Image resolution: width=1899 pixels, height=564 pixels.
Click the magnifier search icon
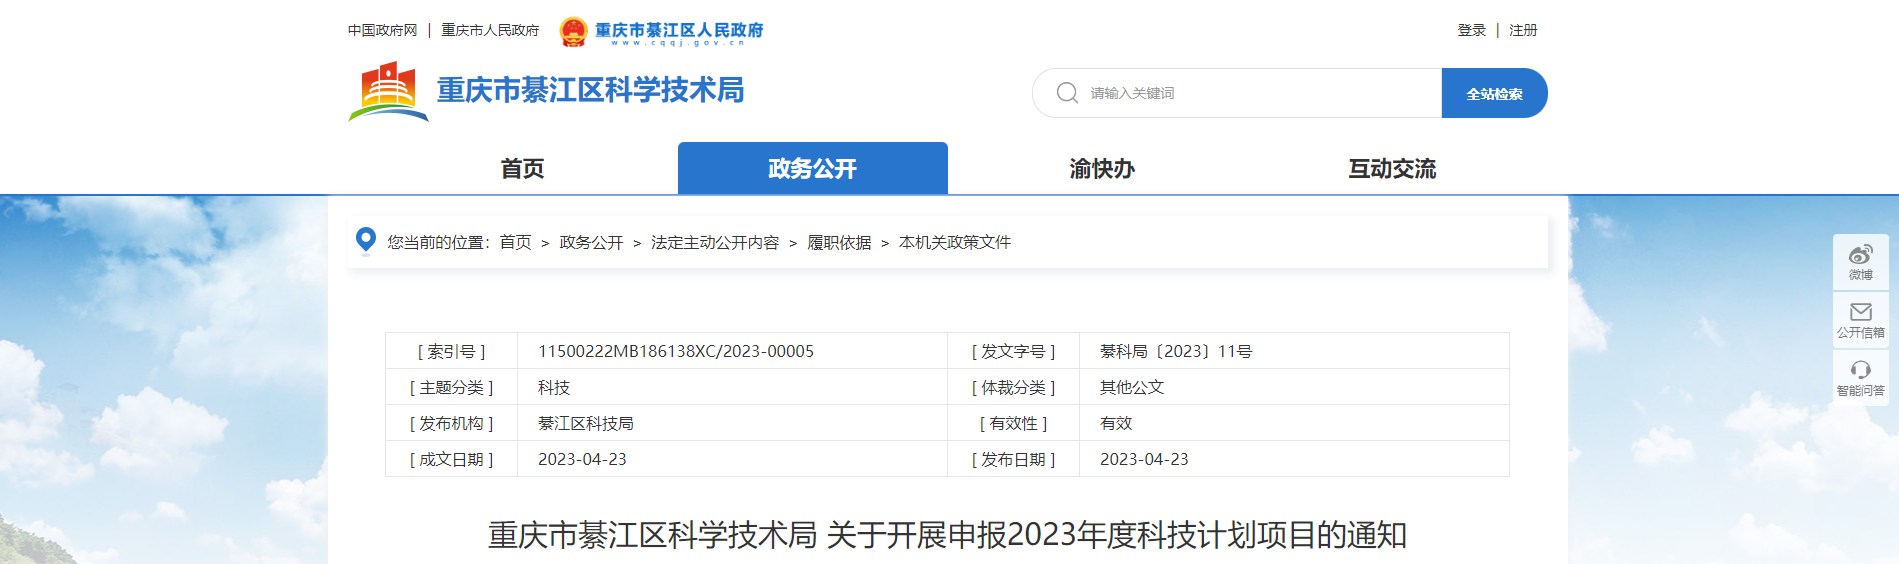pyautogui.click(x=1067, y=93)
